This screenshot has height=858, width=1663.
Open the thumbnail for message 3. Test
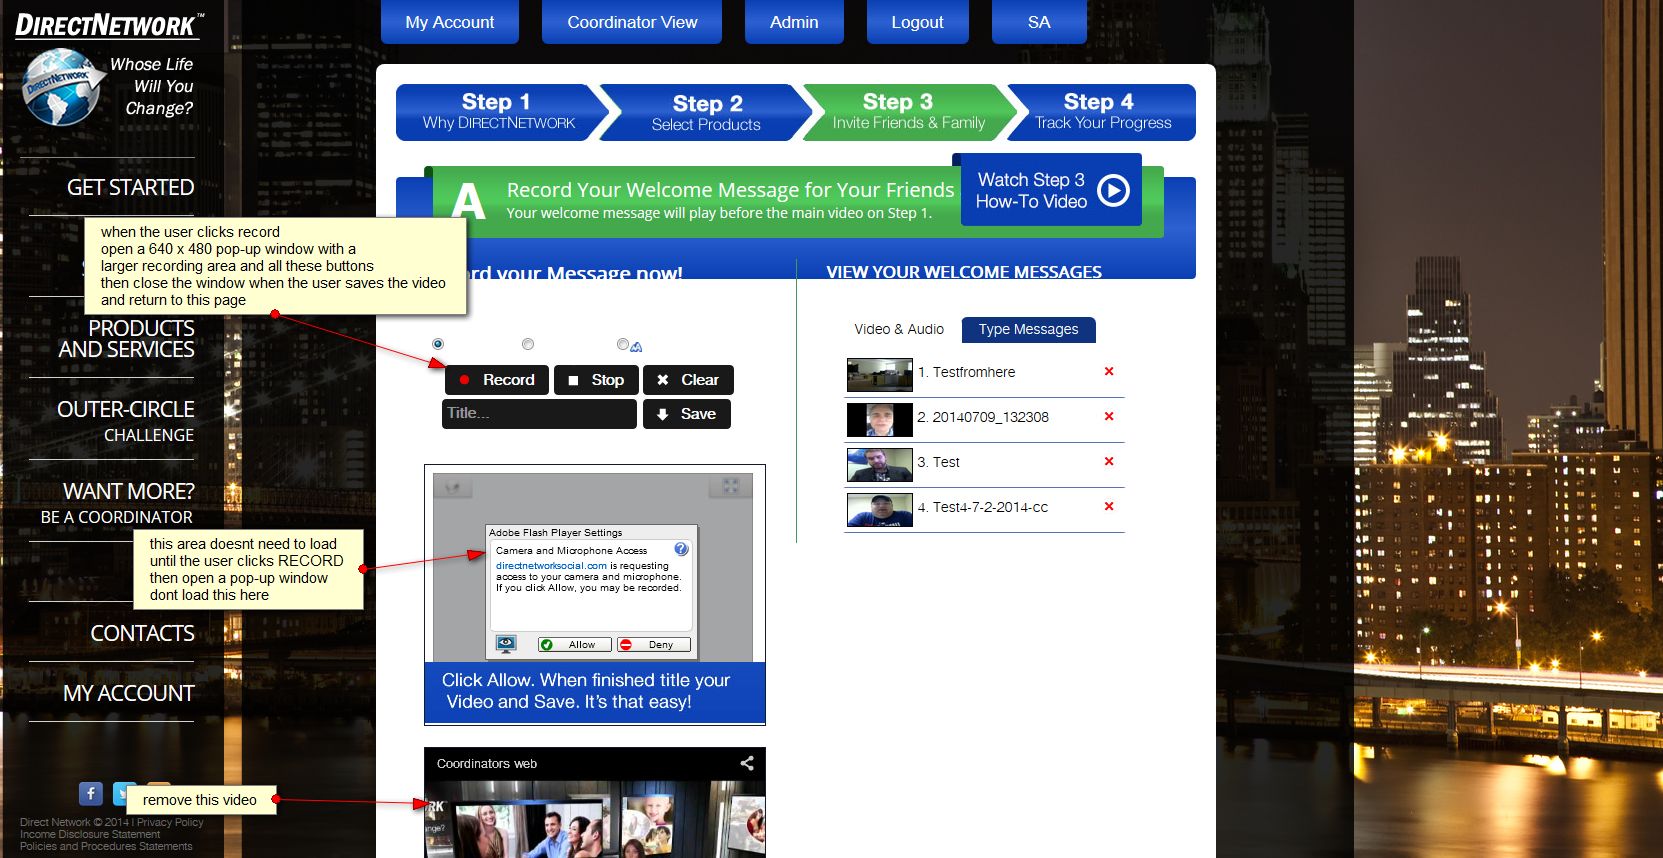pyautogui.click(x=880, y=464)
